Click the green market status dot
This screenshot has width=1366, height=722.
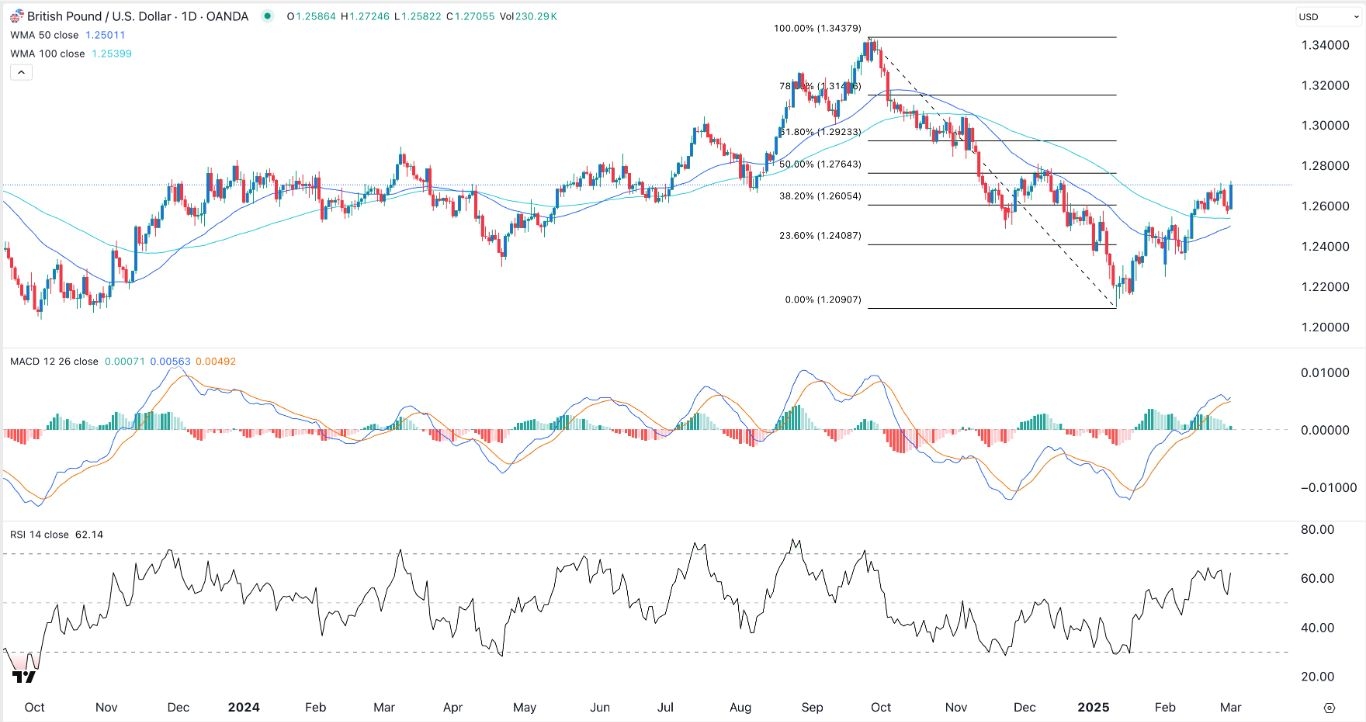266,16
